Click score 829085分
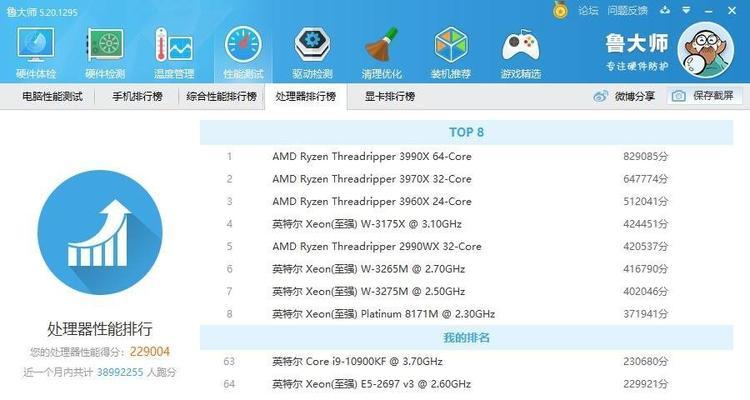 tap(646, 156)
